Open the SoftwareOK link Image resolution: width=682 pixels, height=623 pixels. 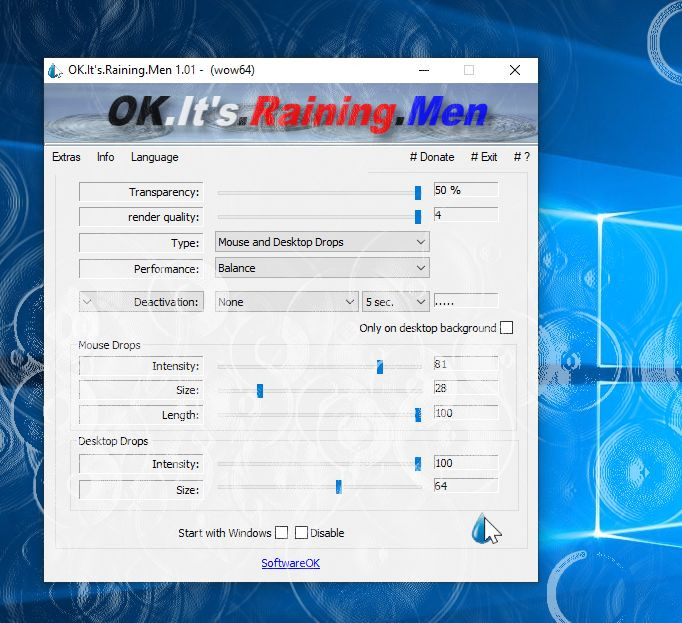[x=291, y=563]
